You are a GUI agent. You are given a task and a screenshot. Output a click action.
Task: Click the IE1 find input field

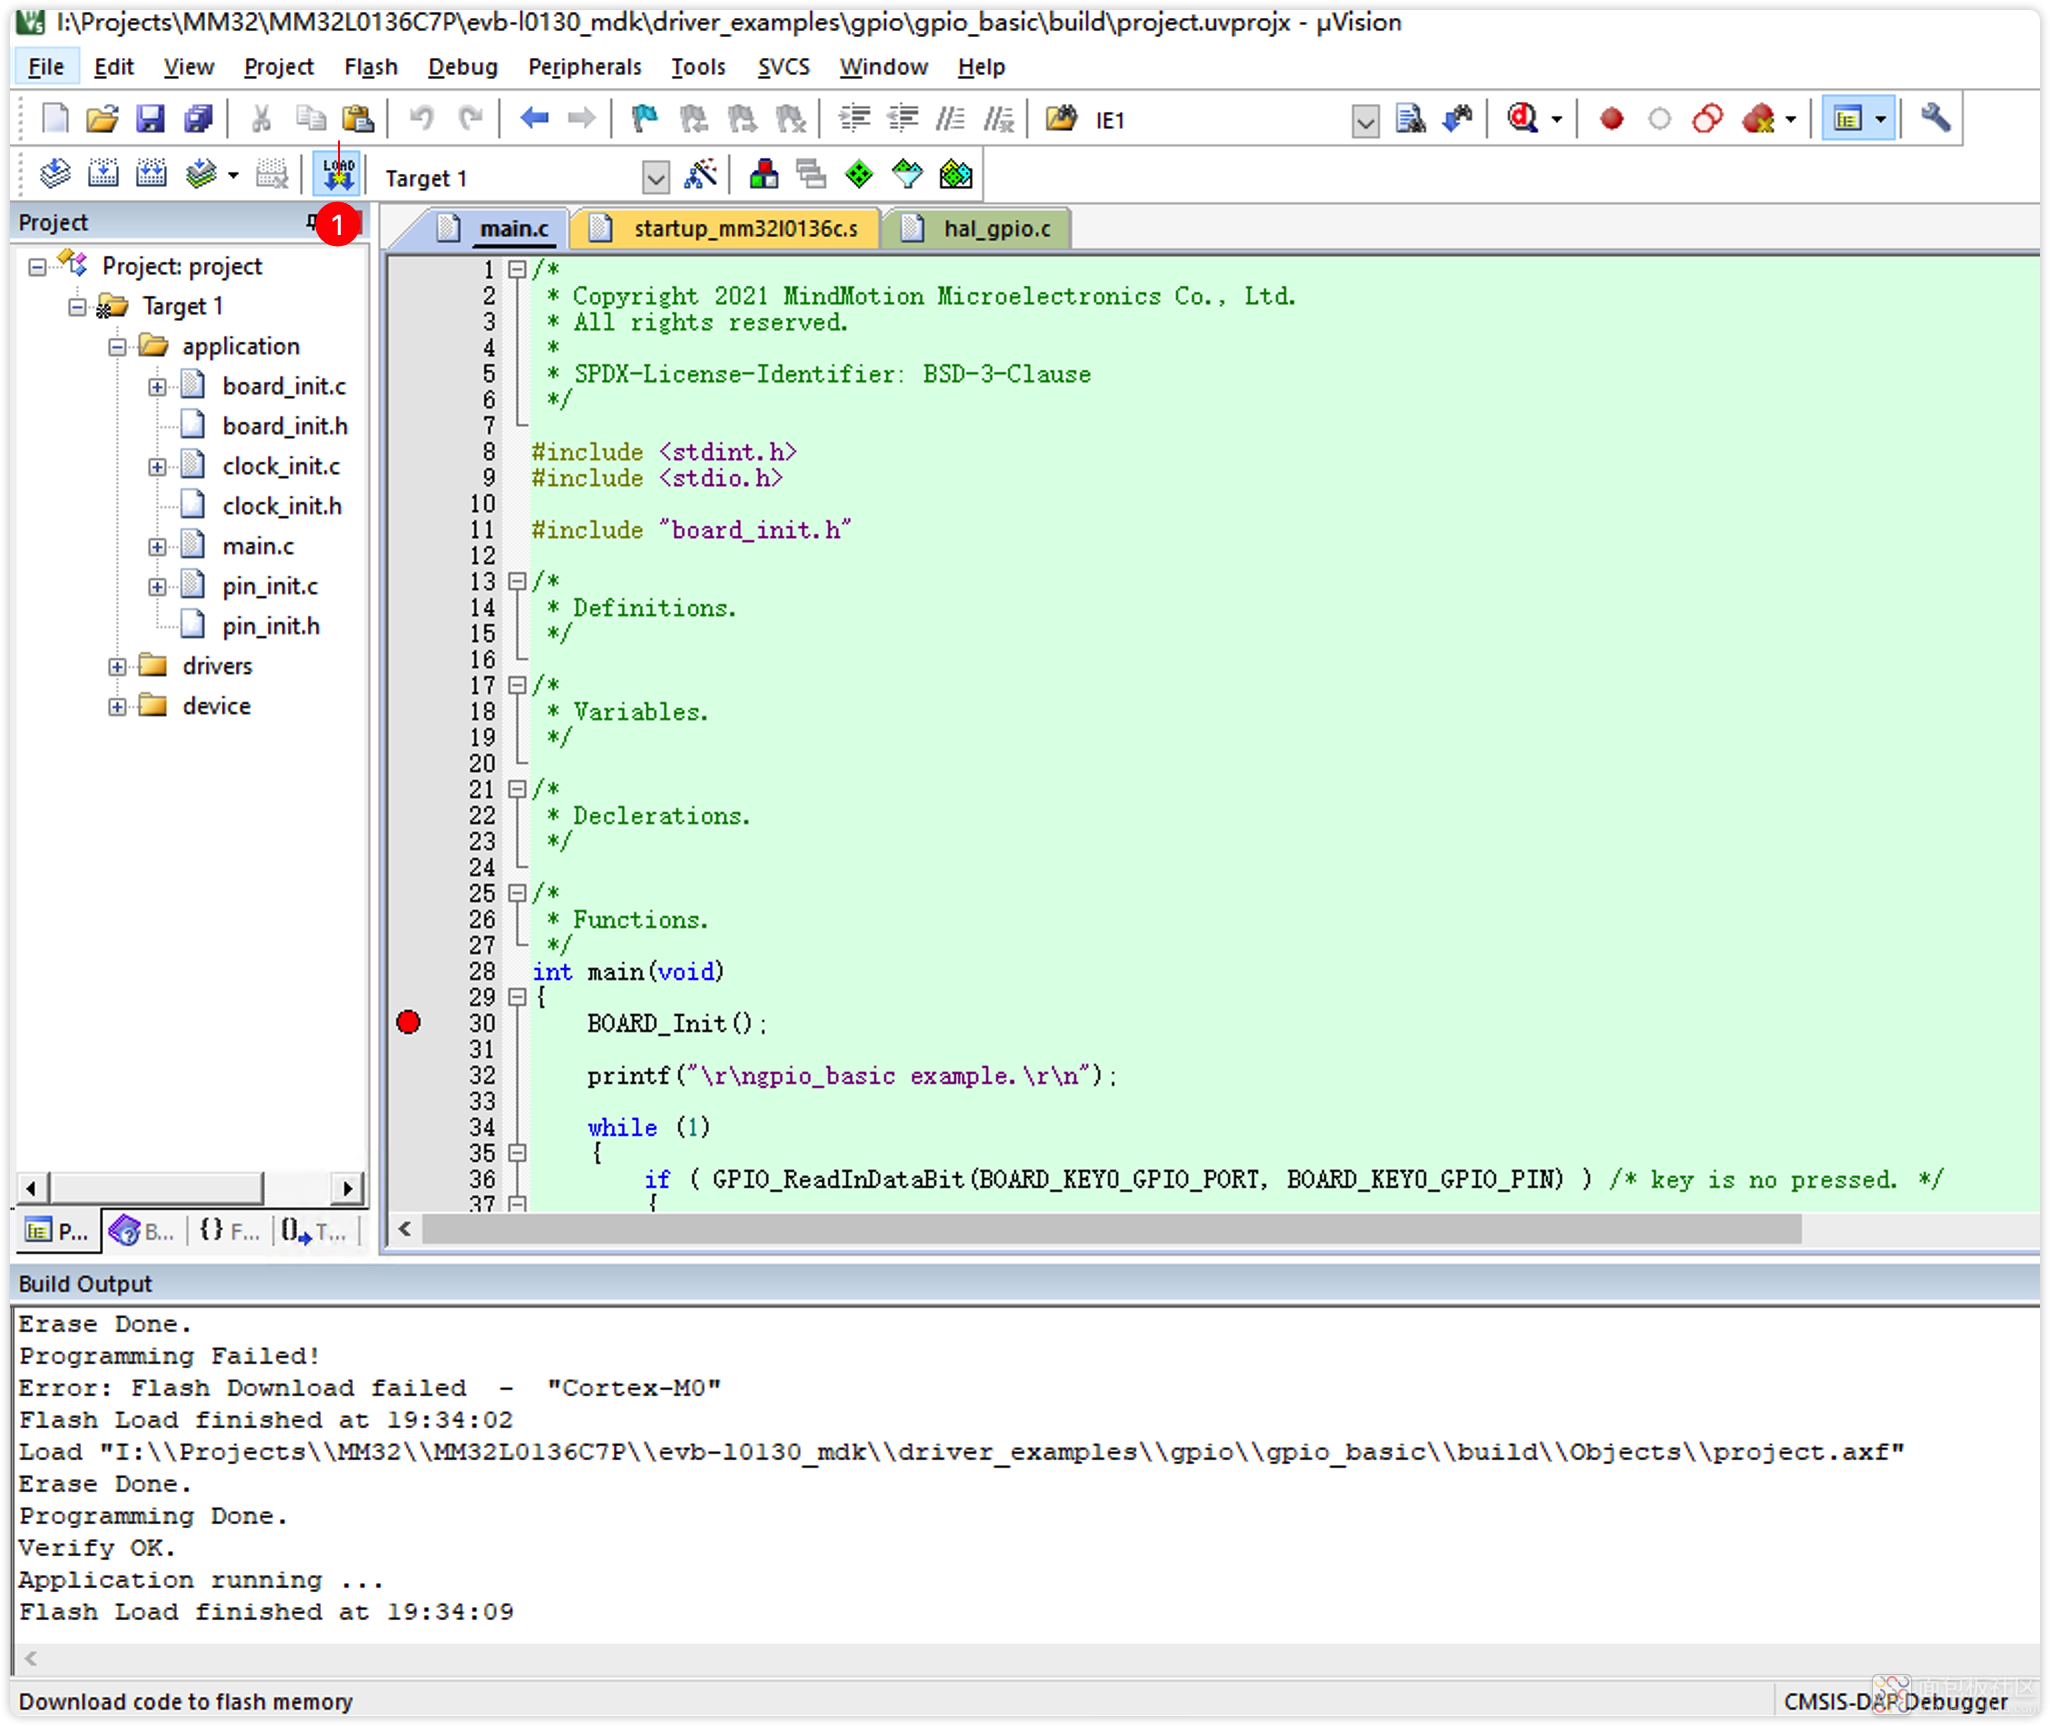(1221, 121)
